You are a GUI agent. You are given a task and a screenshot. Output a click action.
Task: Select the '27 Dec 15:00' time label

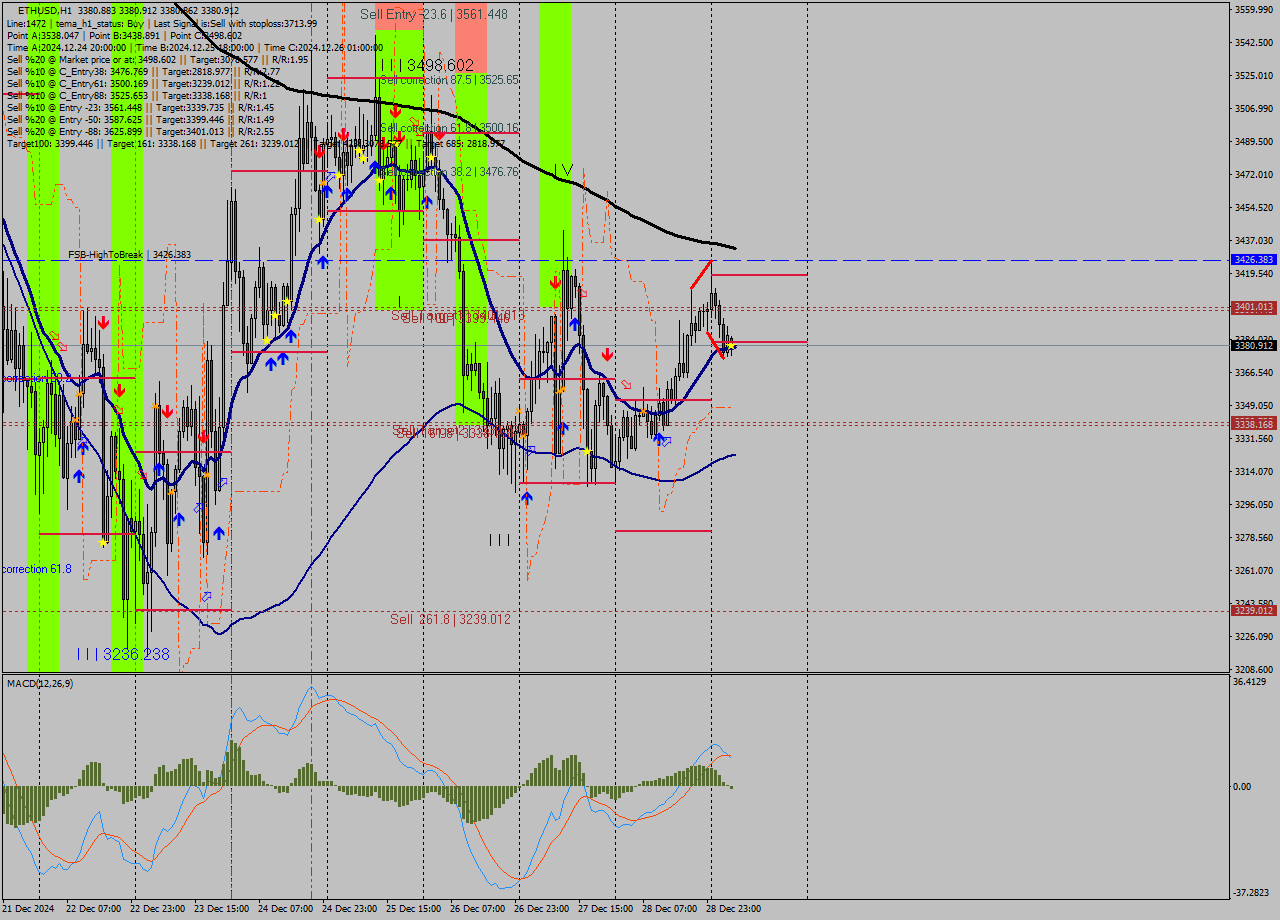606,909
